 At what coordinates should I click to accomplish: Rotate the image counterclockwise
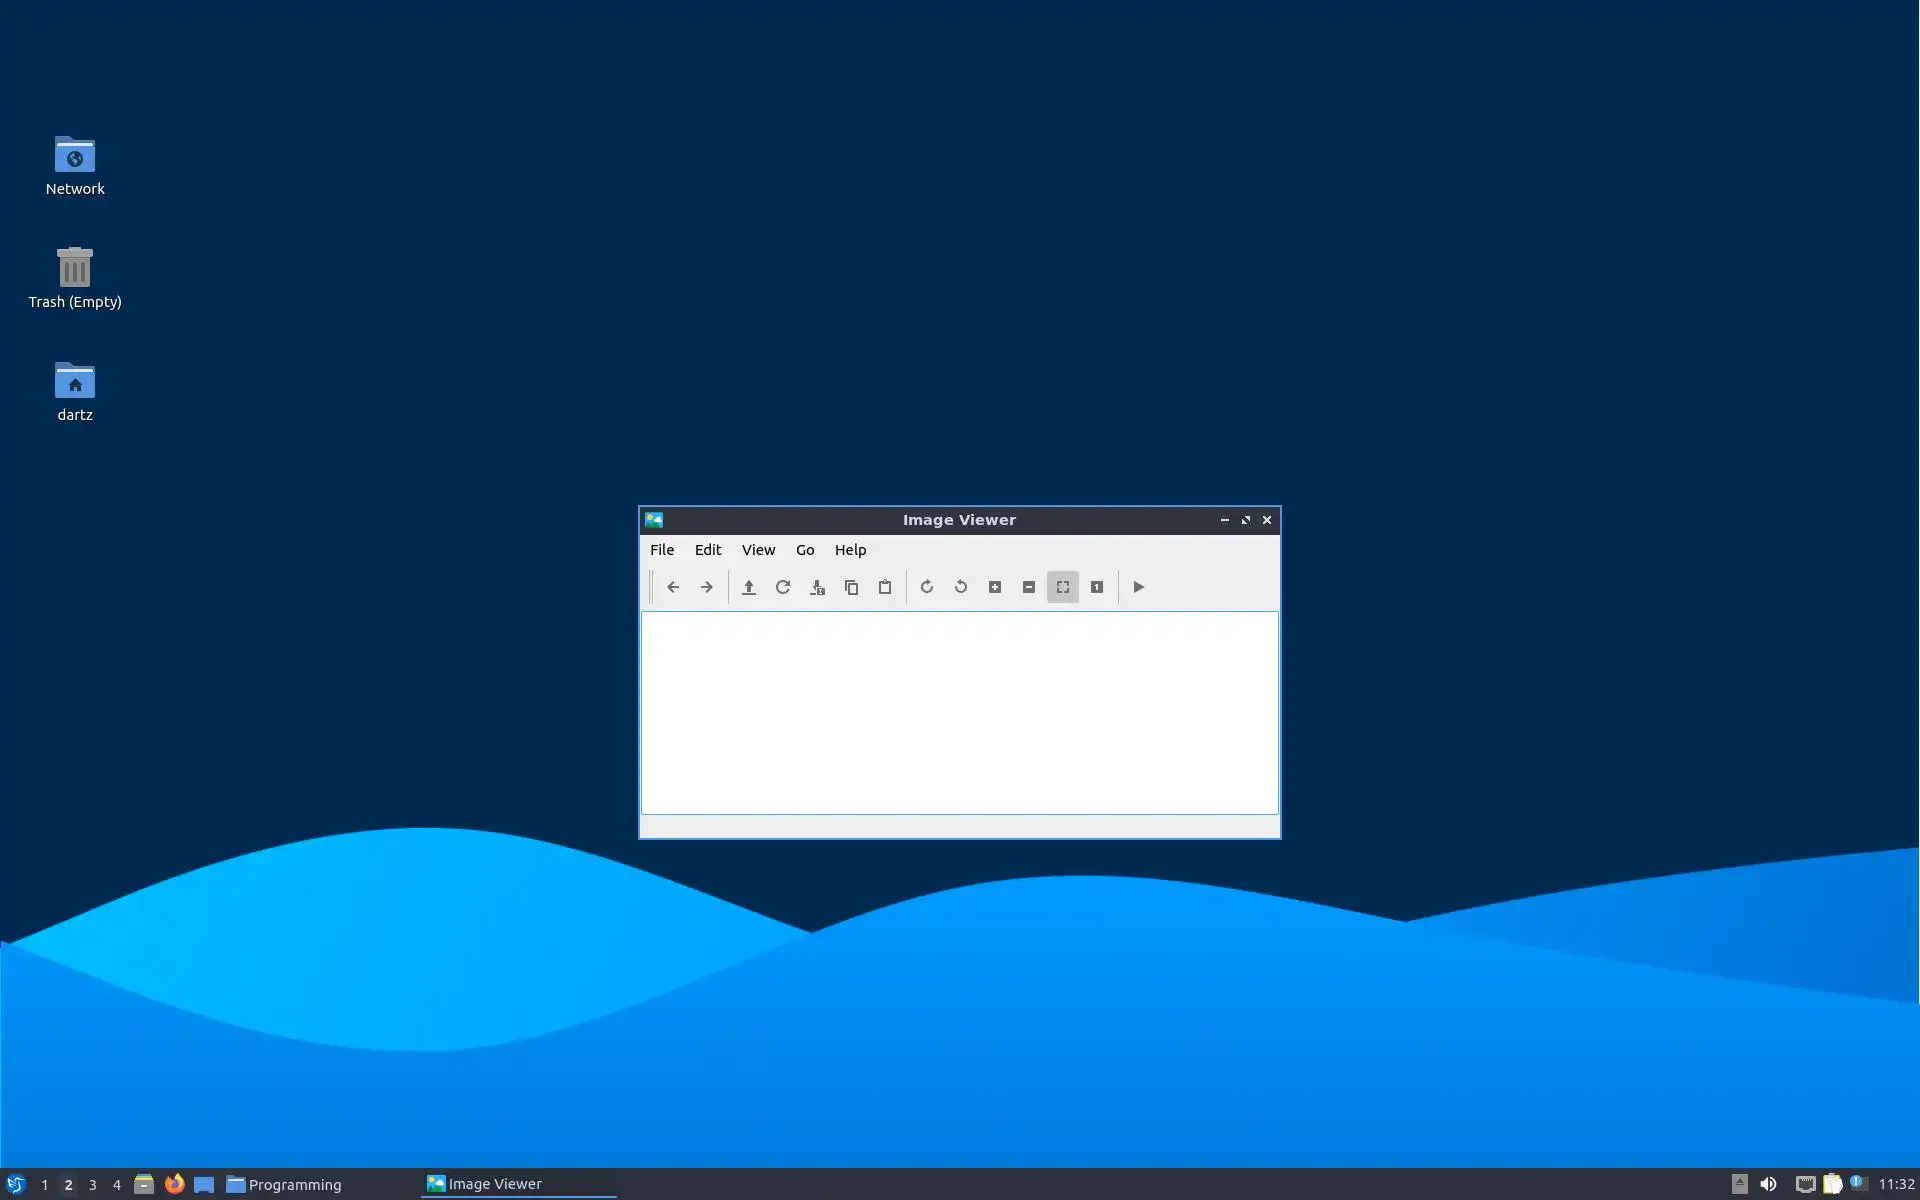[961, 587]
